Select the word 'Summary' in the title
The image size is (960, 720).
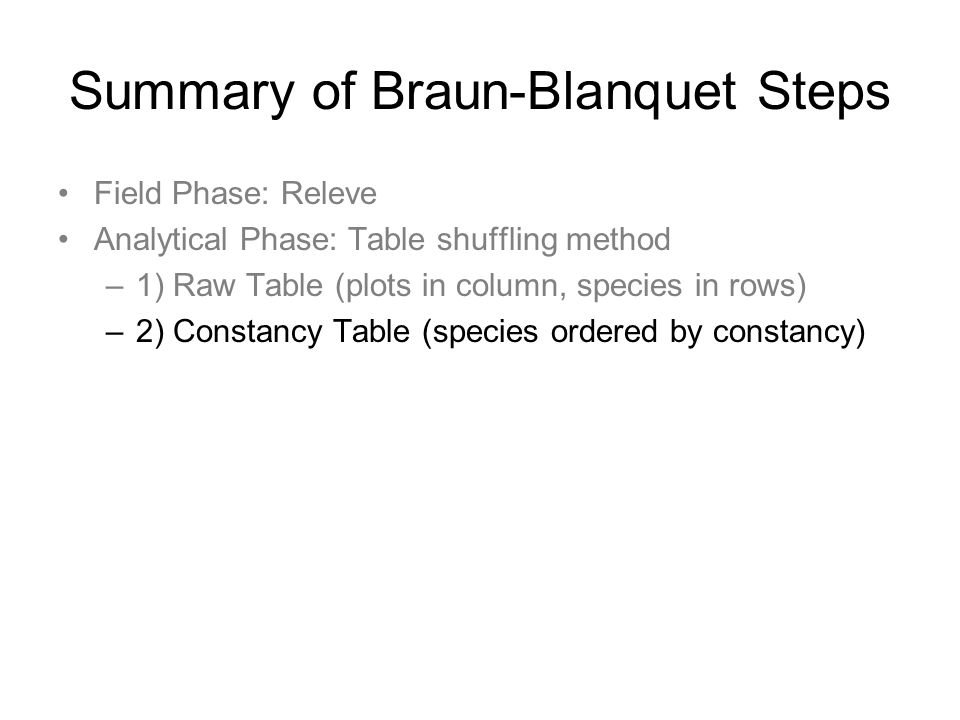[x=182, y=93]
